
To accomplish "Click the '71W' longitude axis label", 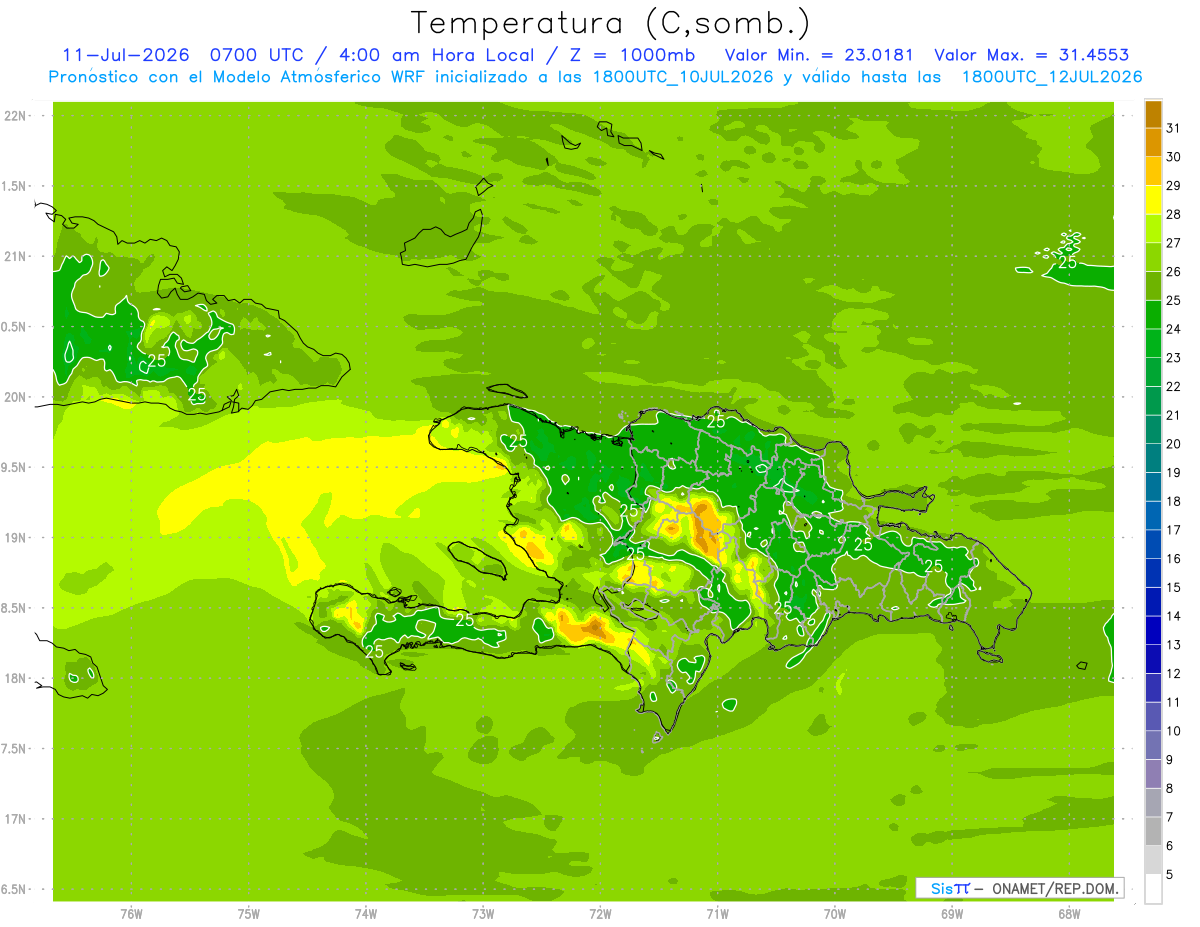I will [x=717, y=913].
